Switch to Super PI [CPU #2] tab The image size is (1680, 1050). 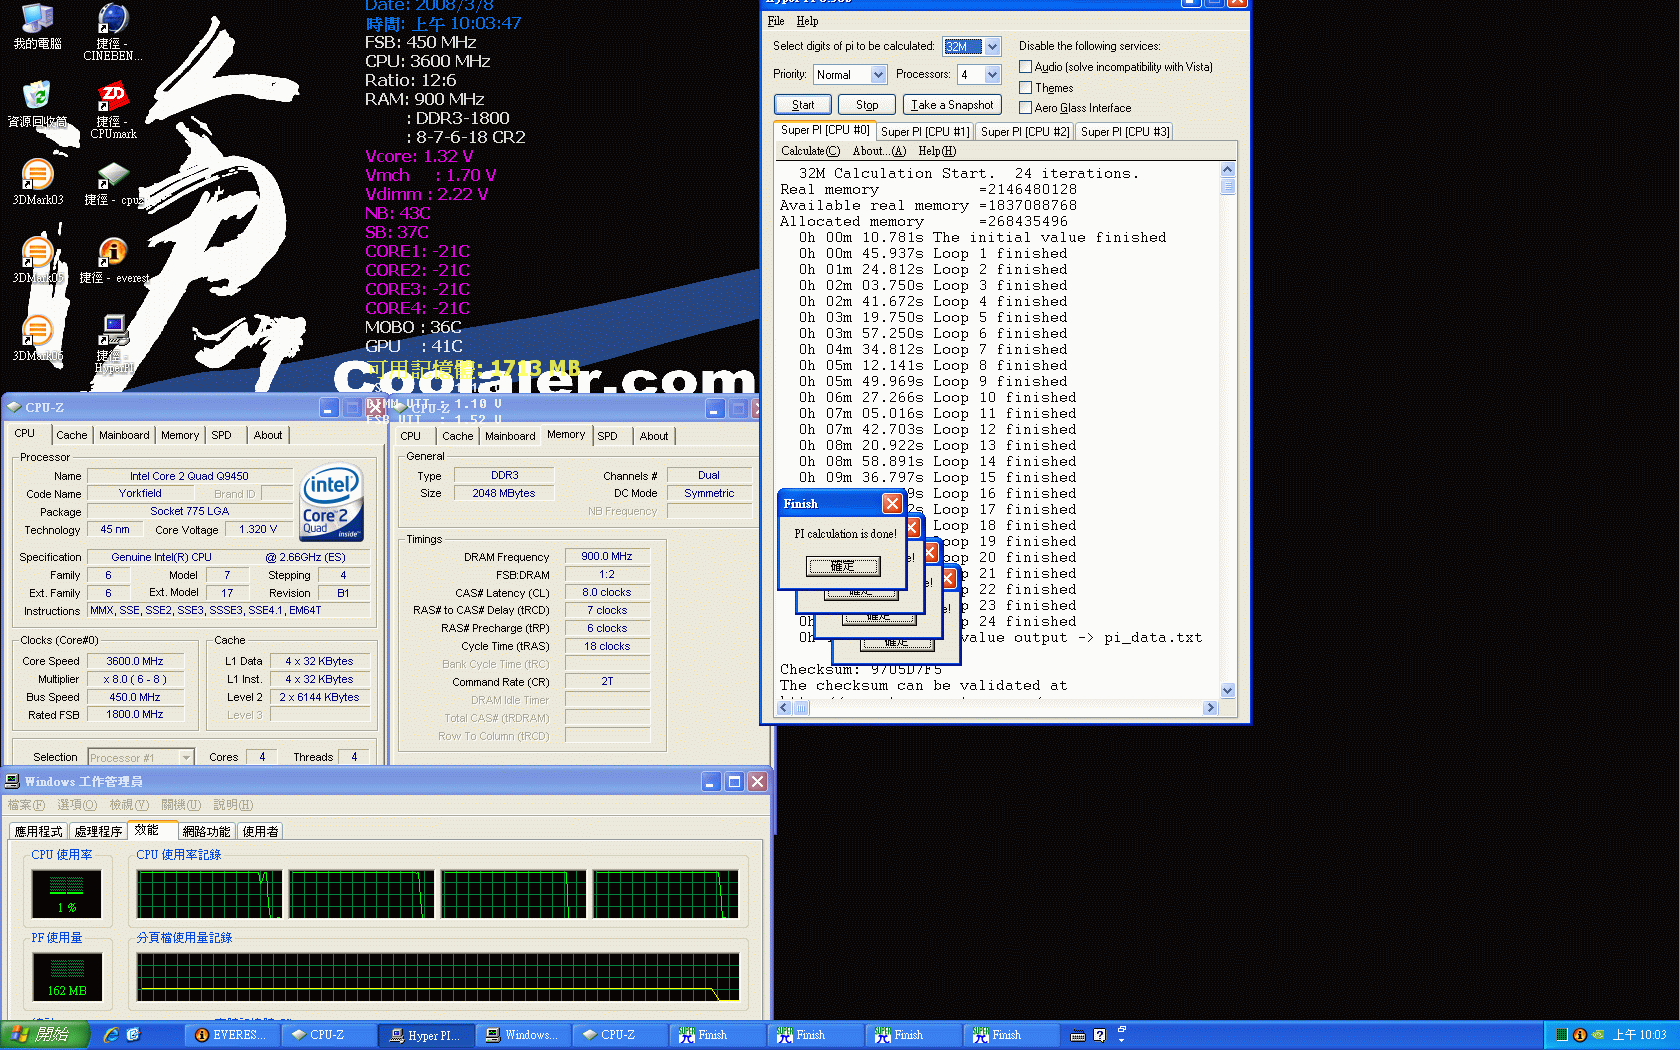pyautogui.click(x=1025, y=132)
